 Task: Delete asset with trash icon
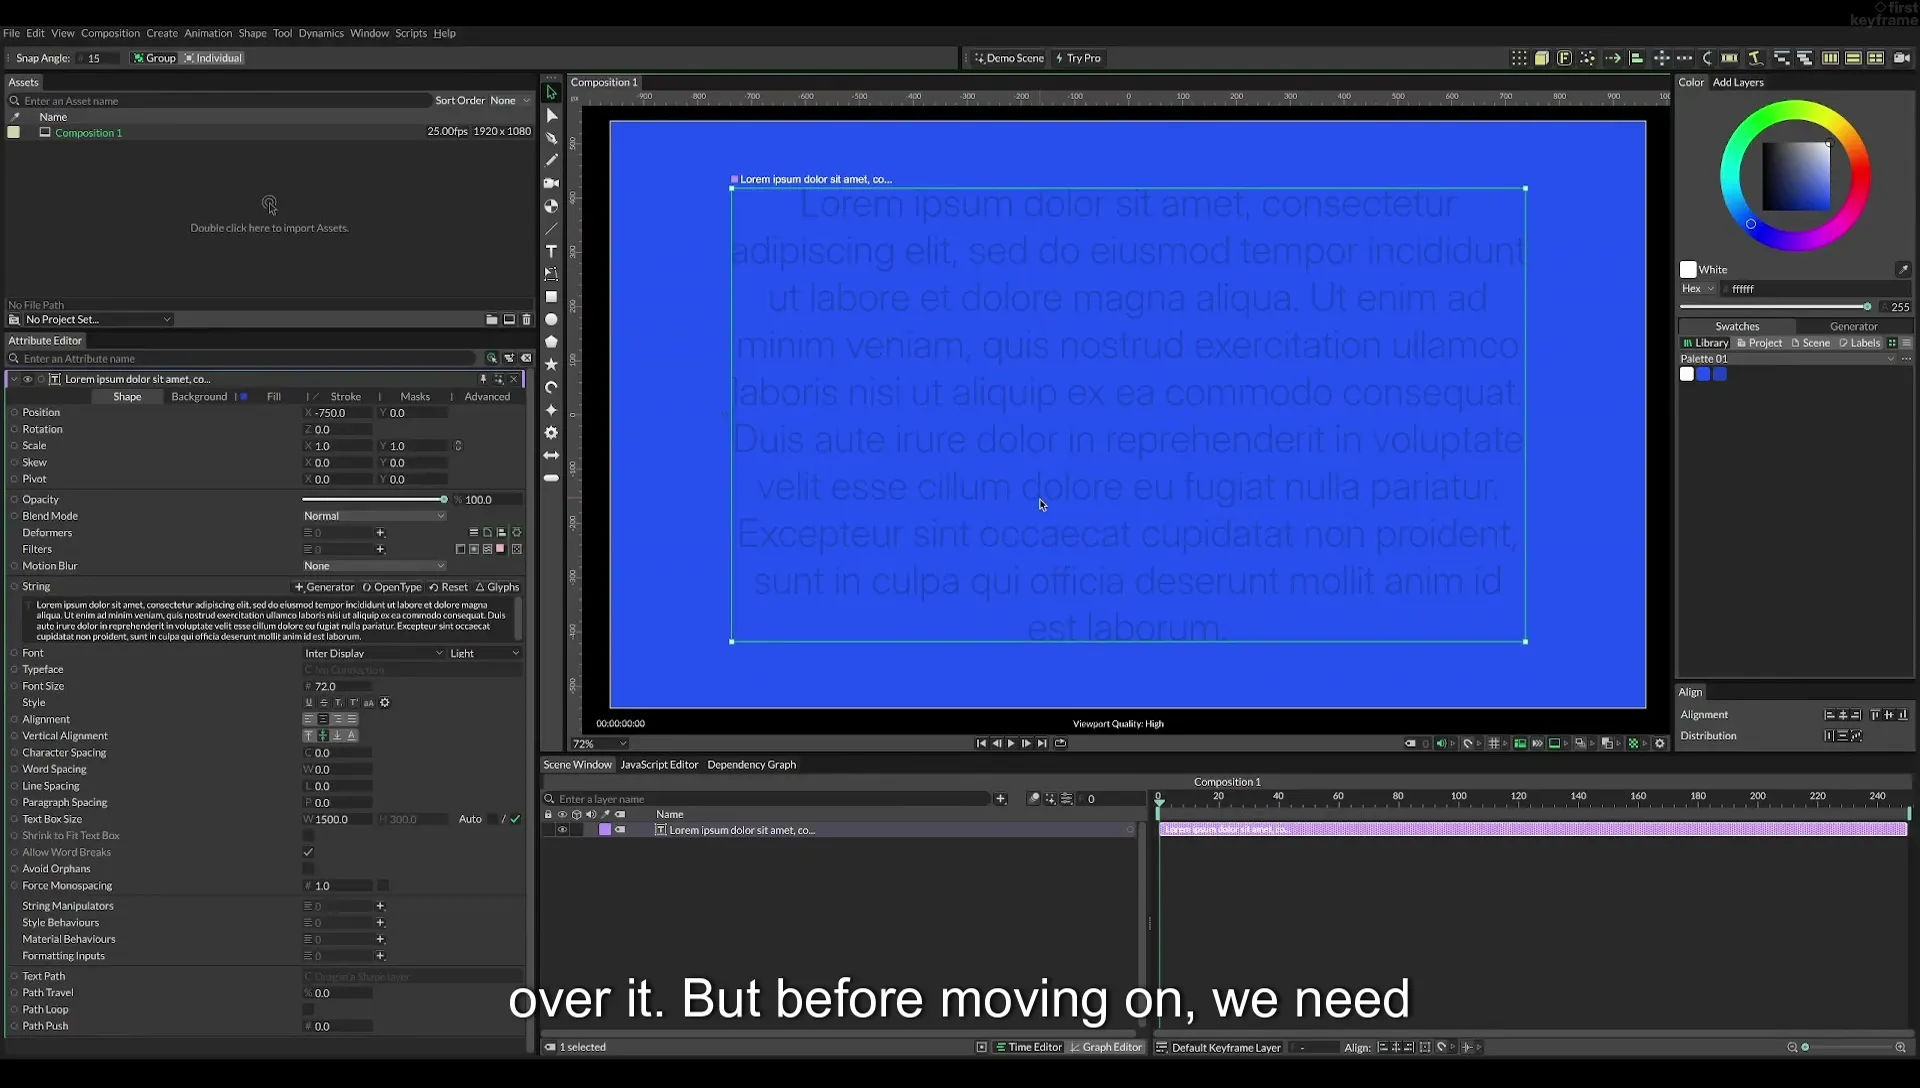coord(526,320)
